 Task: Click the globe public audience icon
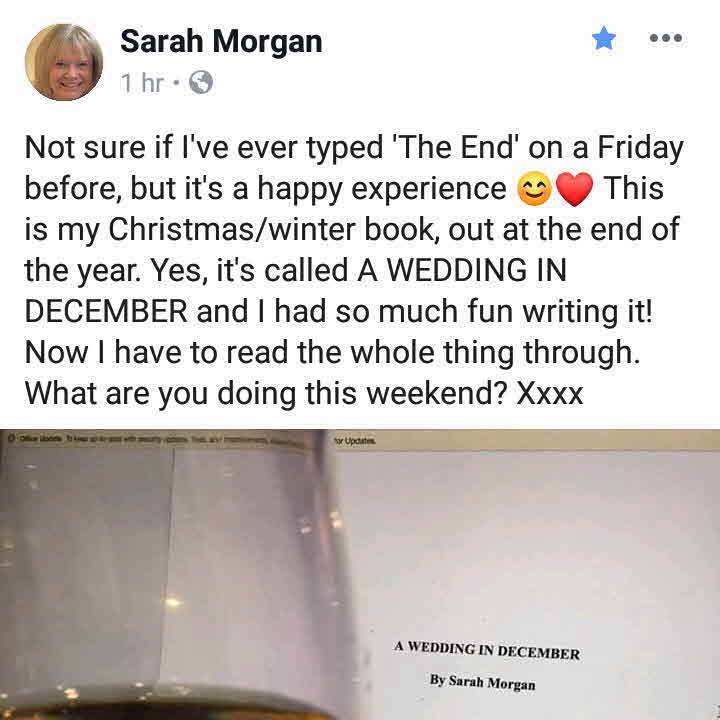tap(201, 83)
